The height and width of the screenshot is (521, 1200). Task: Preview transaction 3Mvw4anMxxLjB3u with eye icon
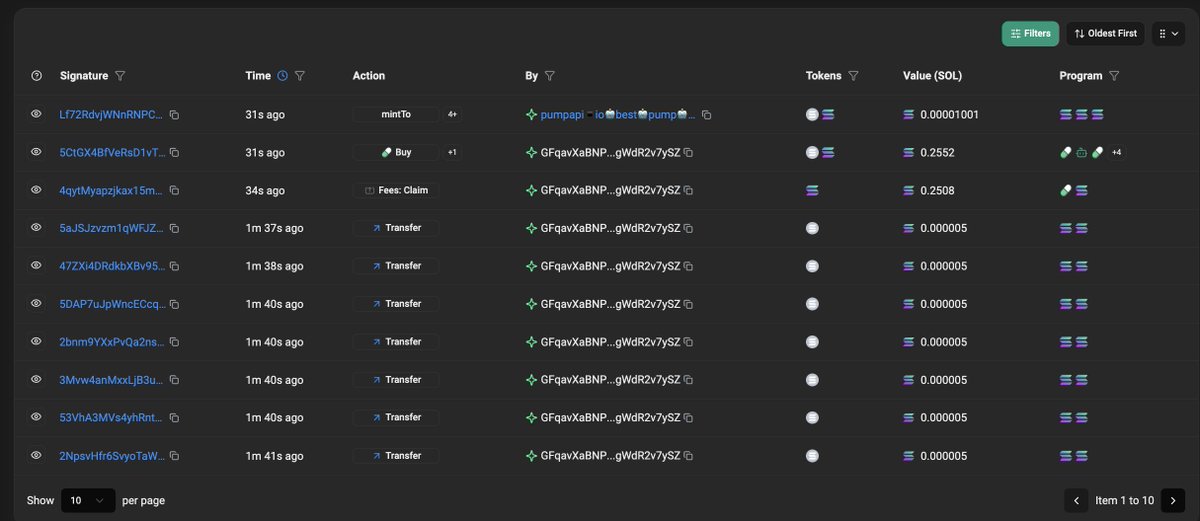click(36, 380)
